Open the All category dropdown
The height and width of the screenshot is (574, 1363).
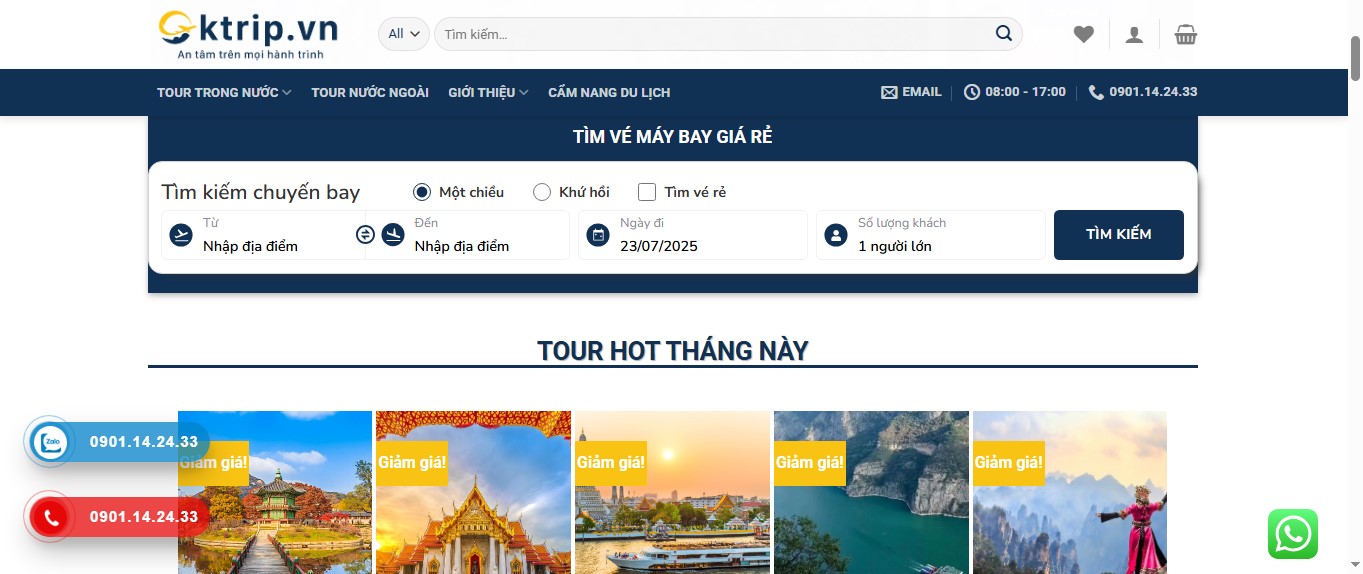tap(404, 34)
